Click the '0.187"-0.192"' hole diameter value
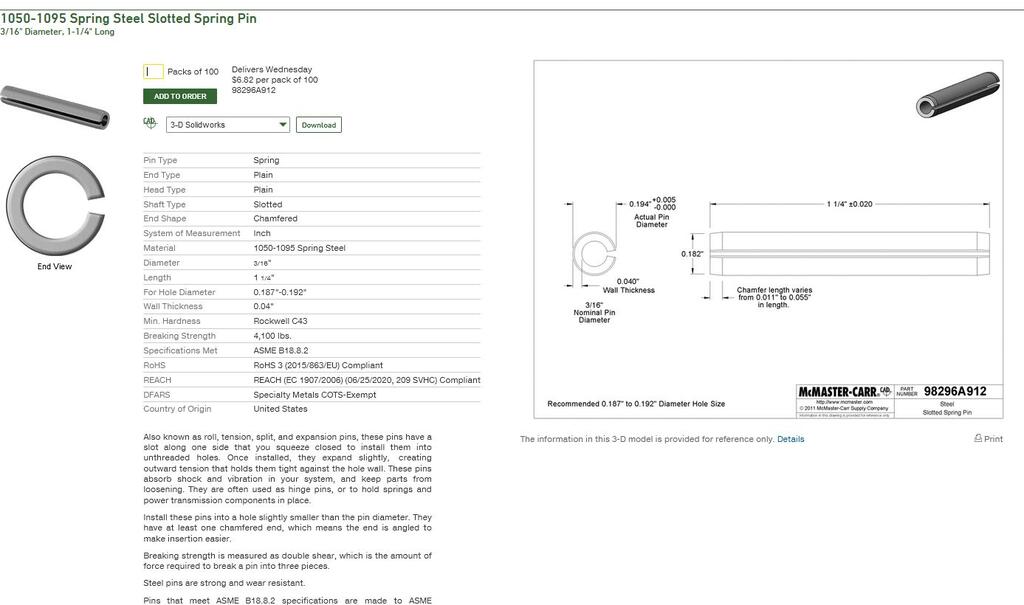The width and height of the screenshot is (1024, 605). (x=280, y=292)
